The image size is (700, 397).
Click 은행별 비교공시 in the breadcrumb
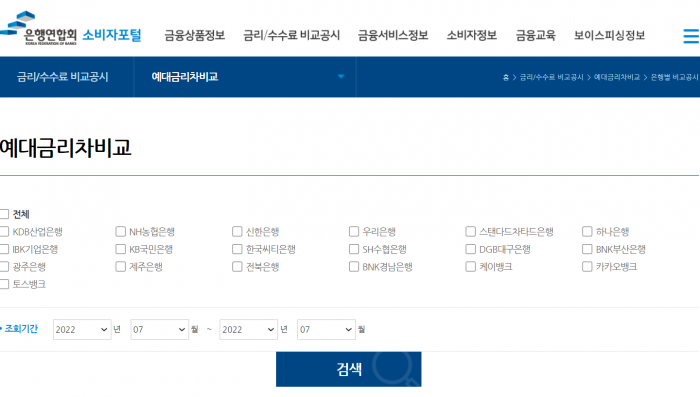(x=675, y=77)
